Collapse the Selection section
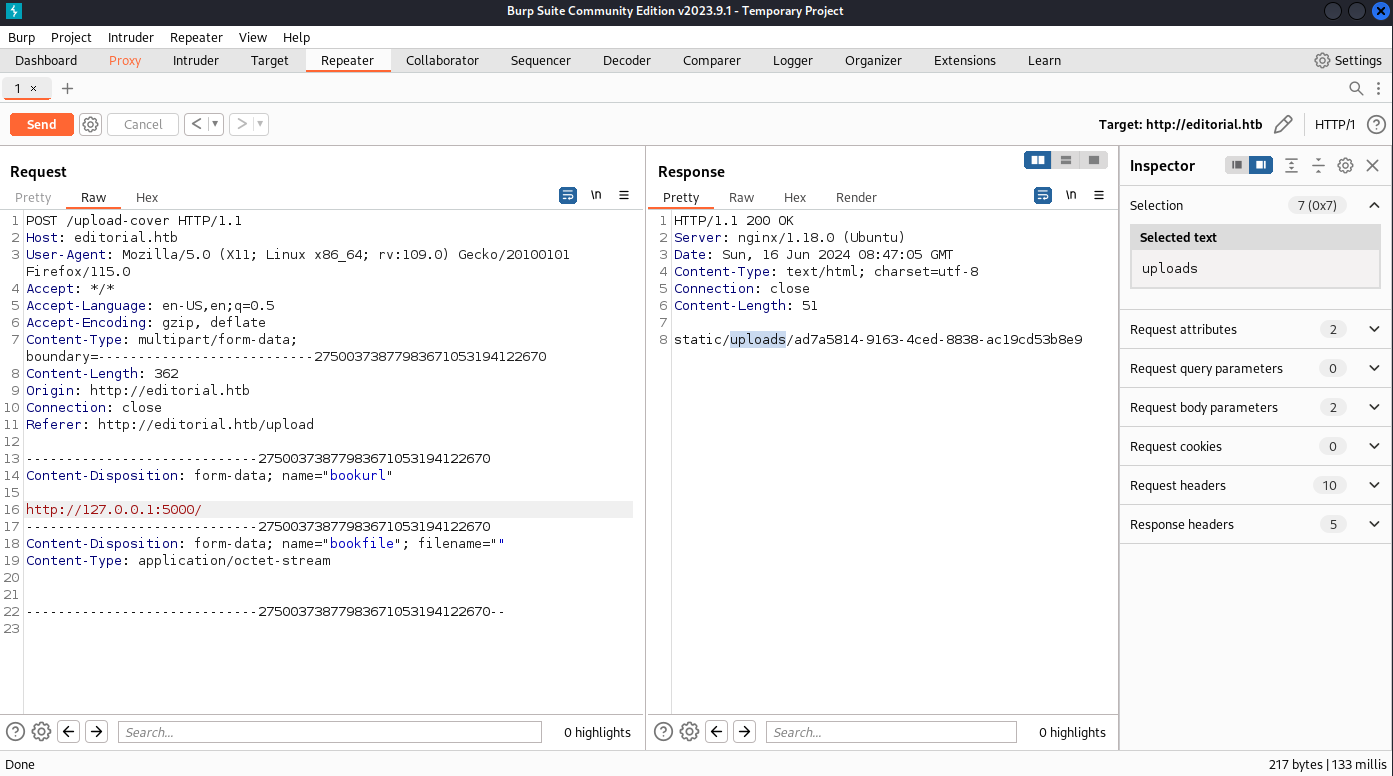Viewport: 1393px width, 776px height. (x=1374, y=205)
